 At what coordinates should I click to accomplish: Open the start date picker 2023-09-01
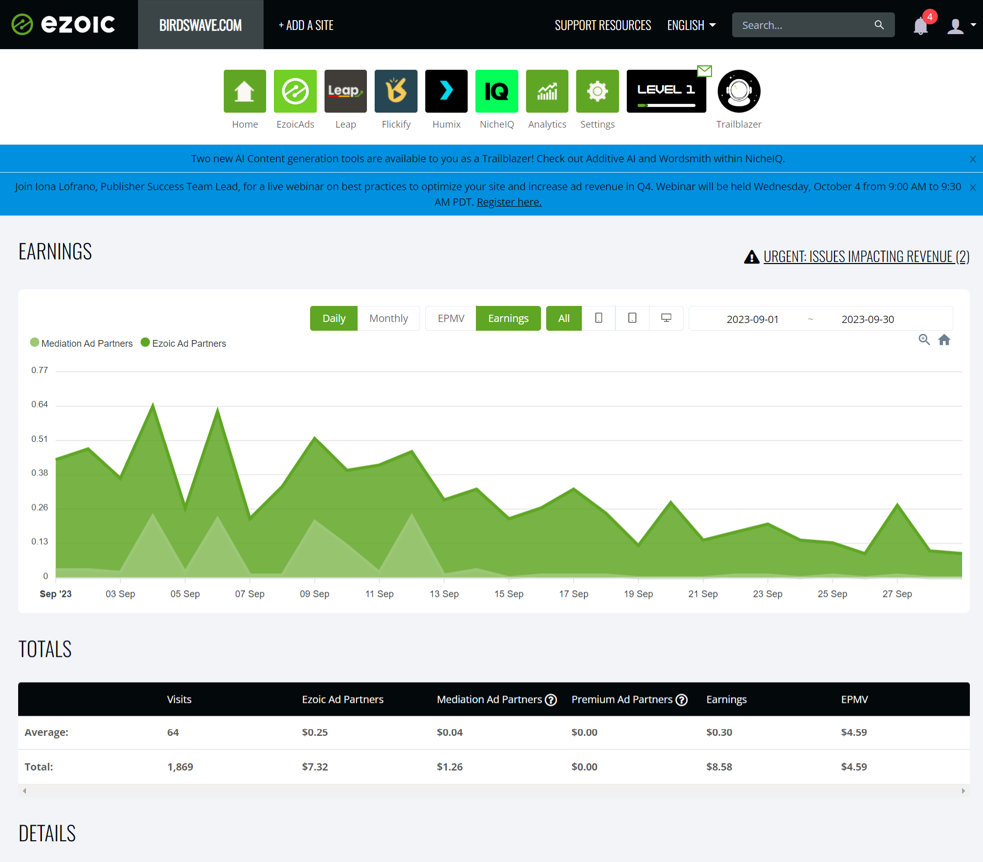pyautogui.click(x=752, y=319)
